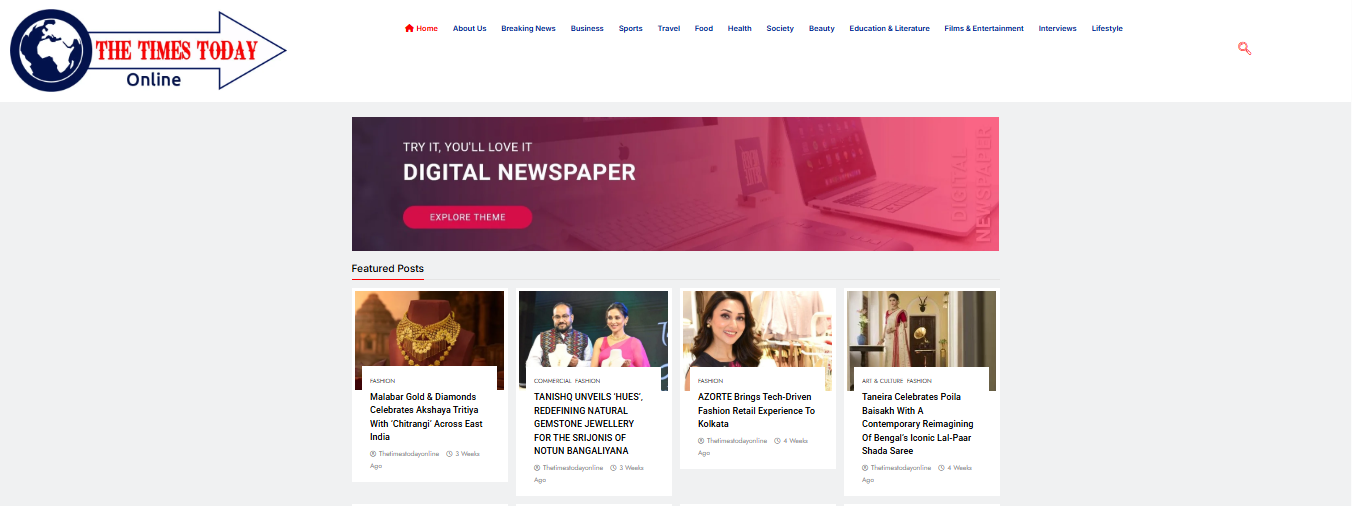Click Fashion tag on Tanishq card

tap(587, 381)
